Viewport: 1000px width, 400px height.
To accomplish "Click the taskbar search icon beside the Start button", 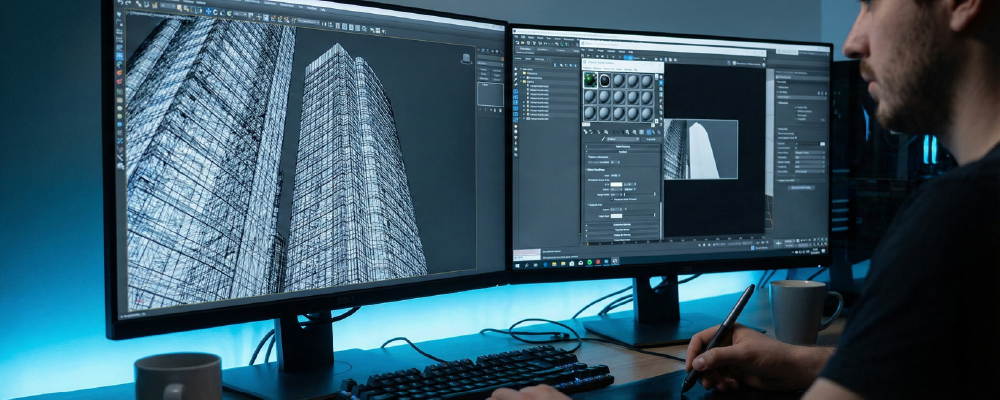I will pyautogui.click(x=527, y=265).
